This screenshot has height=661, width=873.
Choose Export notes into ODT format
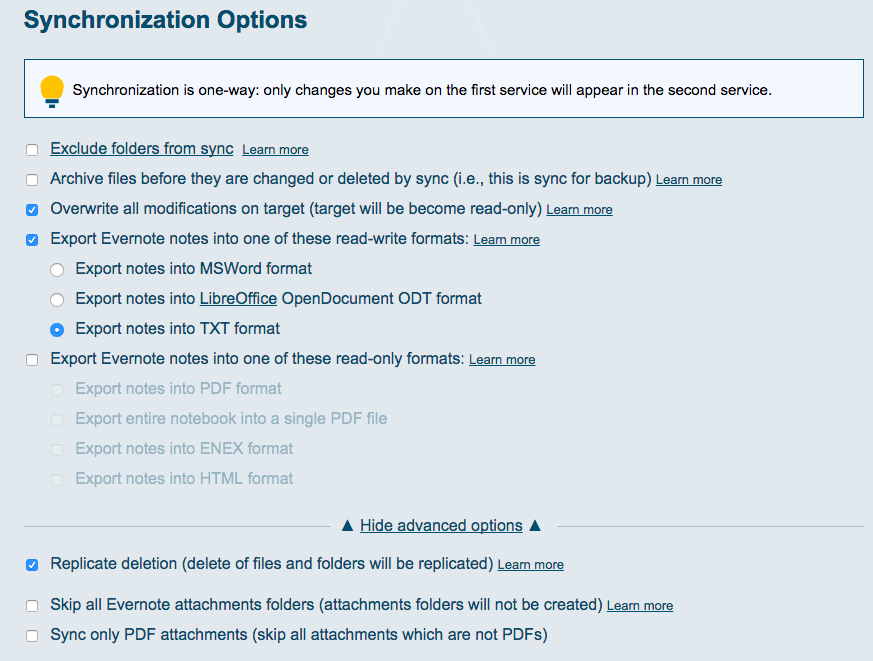[x=57, y=299]
